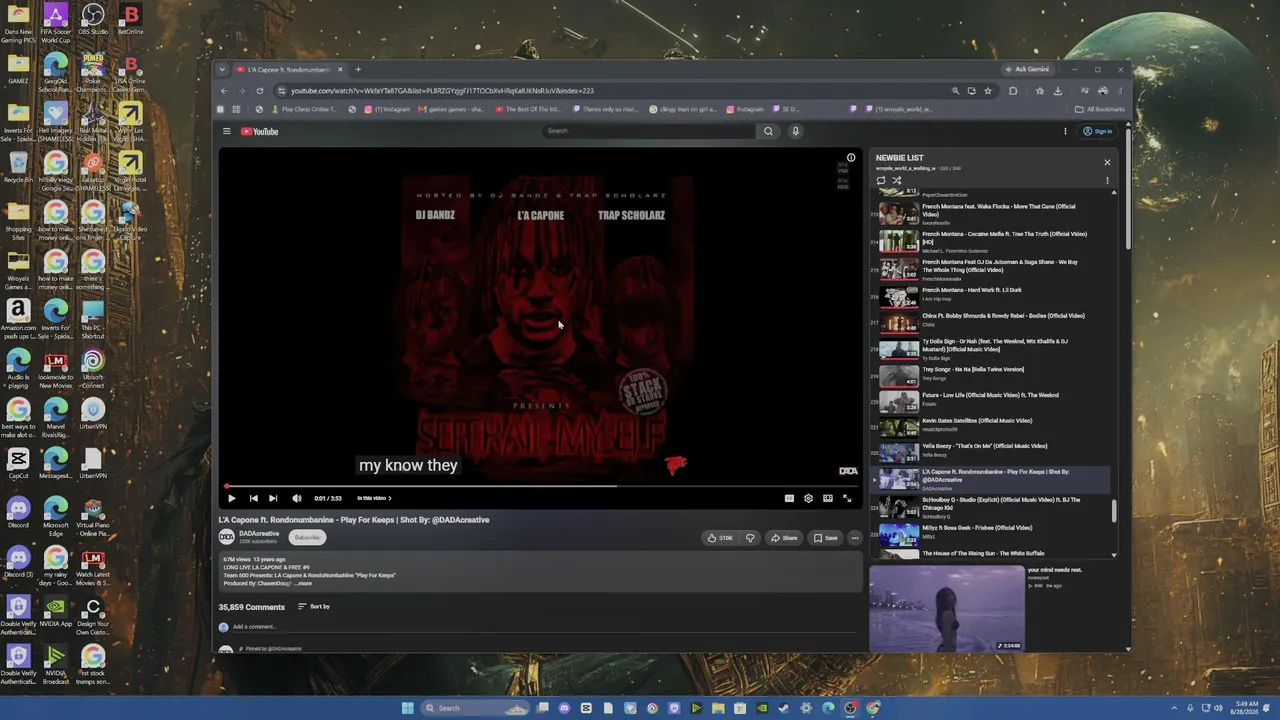Like the video with 510K likes

coord(720,538)
